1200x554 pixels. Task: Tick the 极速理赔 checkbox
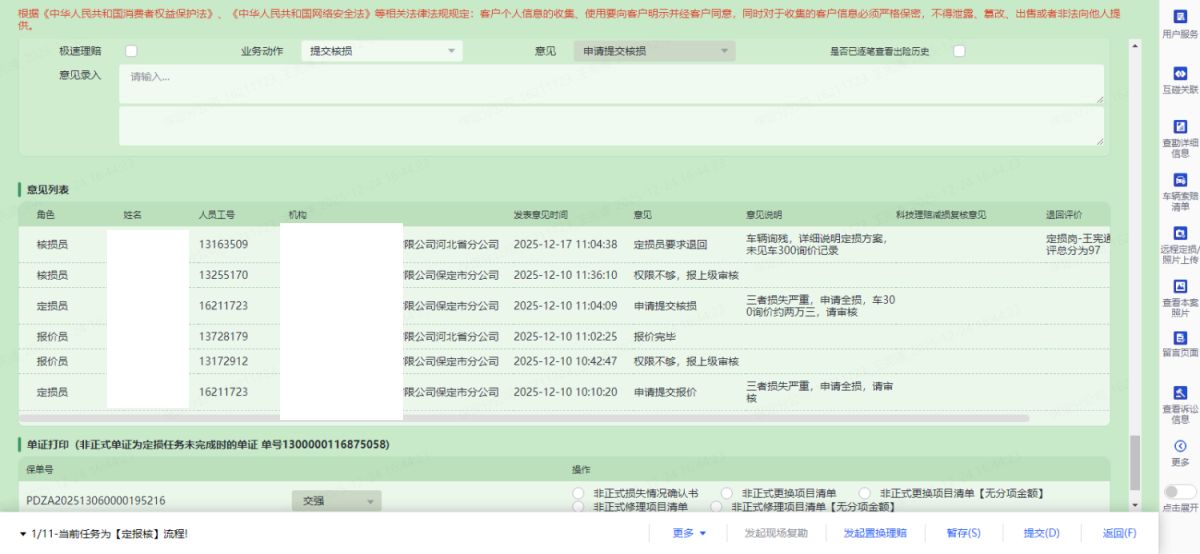pyautogui.click(x=130, y=51)
